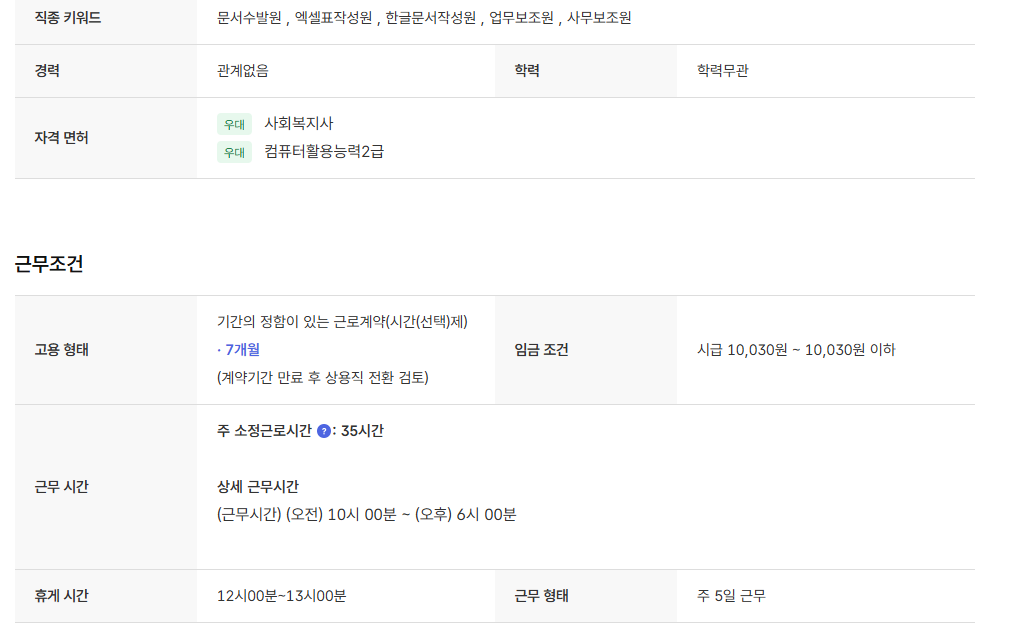Click the 한글문서작성원 job keyword

pos(431,18)
